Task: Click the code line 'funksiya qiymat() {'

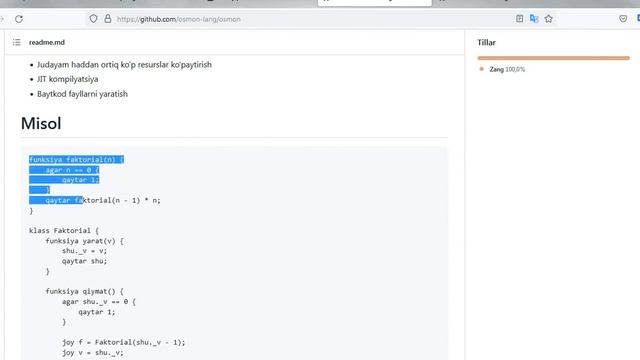Action: pyautogui.click(x=84, y=291)
